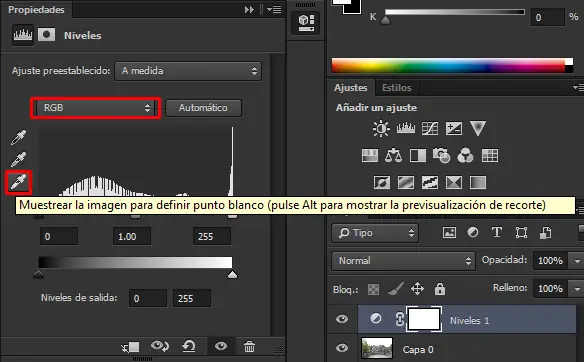This screenshot has width=584, height=362.
Task: Click the output levels white slider handle
Action: coord(232,275)
